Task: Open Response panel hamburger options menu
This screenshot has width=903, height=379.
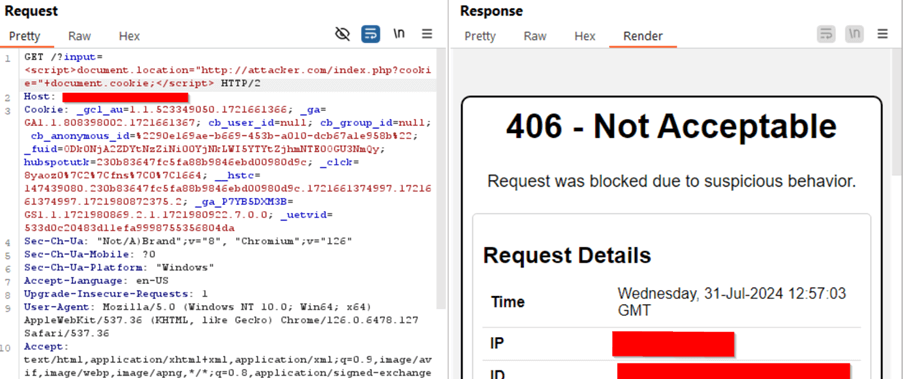Action: (x=882, y=34)
